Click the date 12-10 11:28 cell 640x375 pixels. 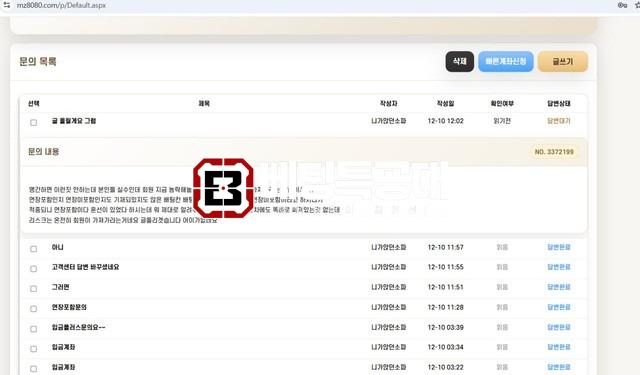(x=445, y=307)
